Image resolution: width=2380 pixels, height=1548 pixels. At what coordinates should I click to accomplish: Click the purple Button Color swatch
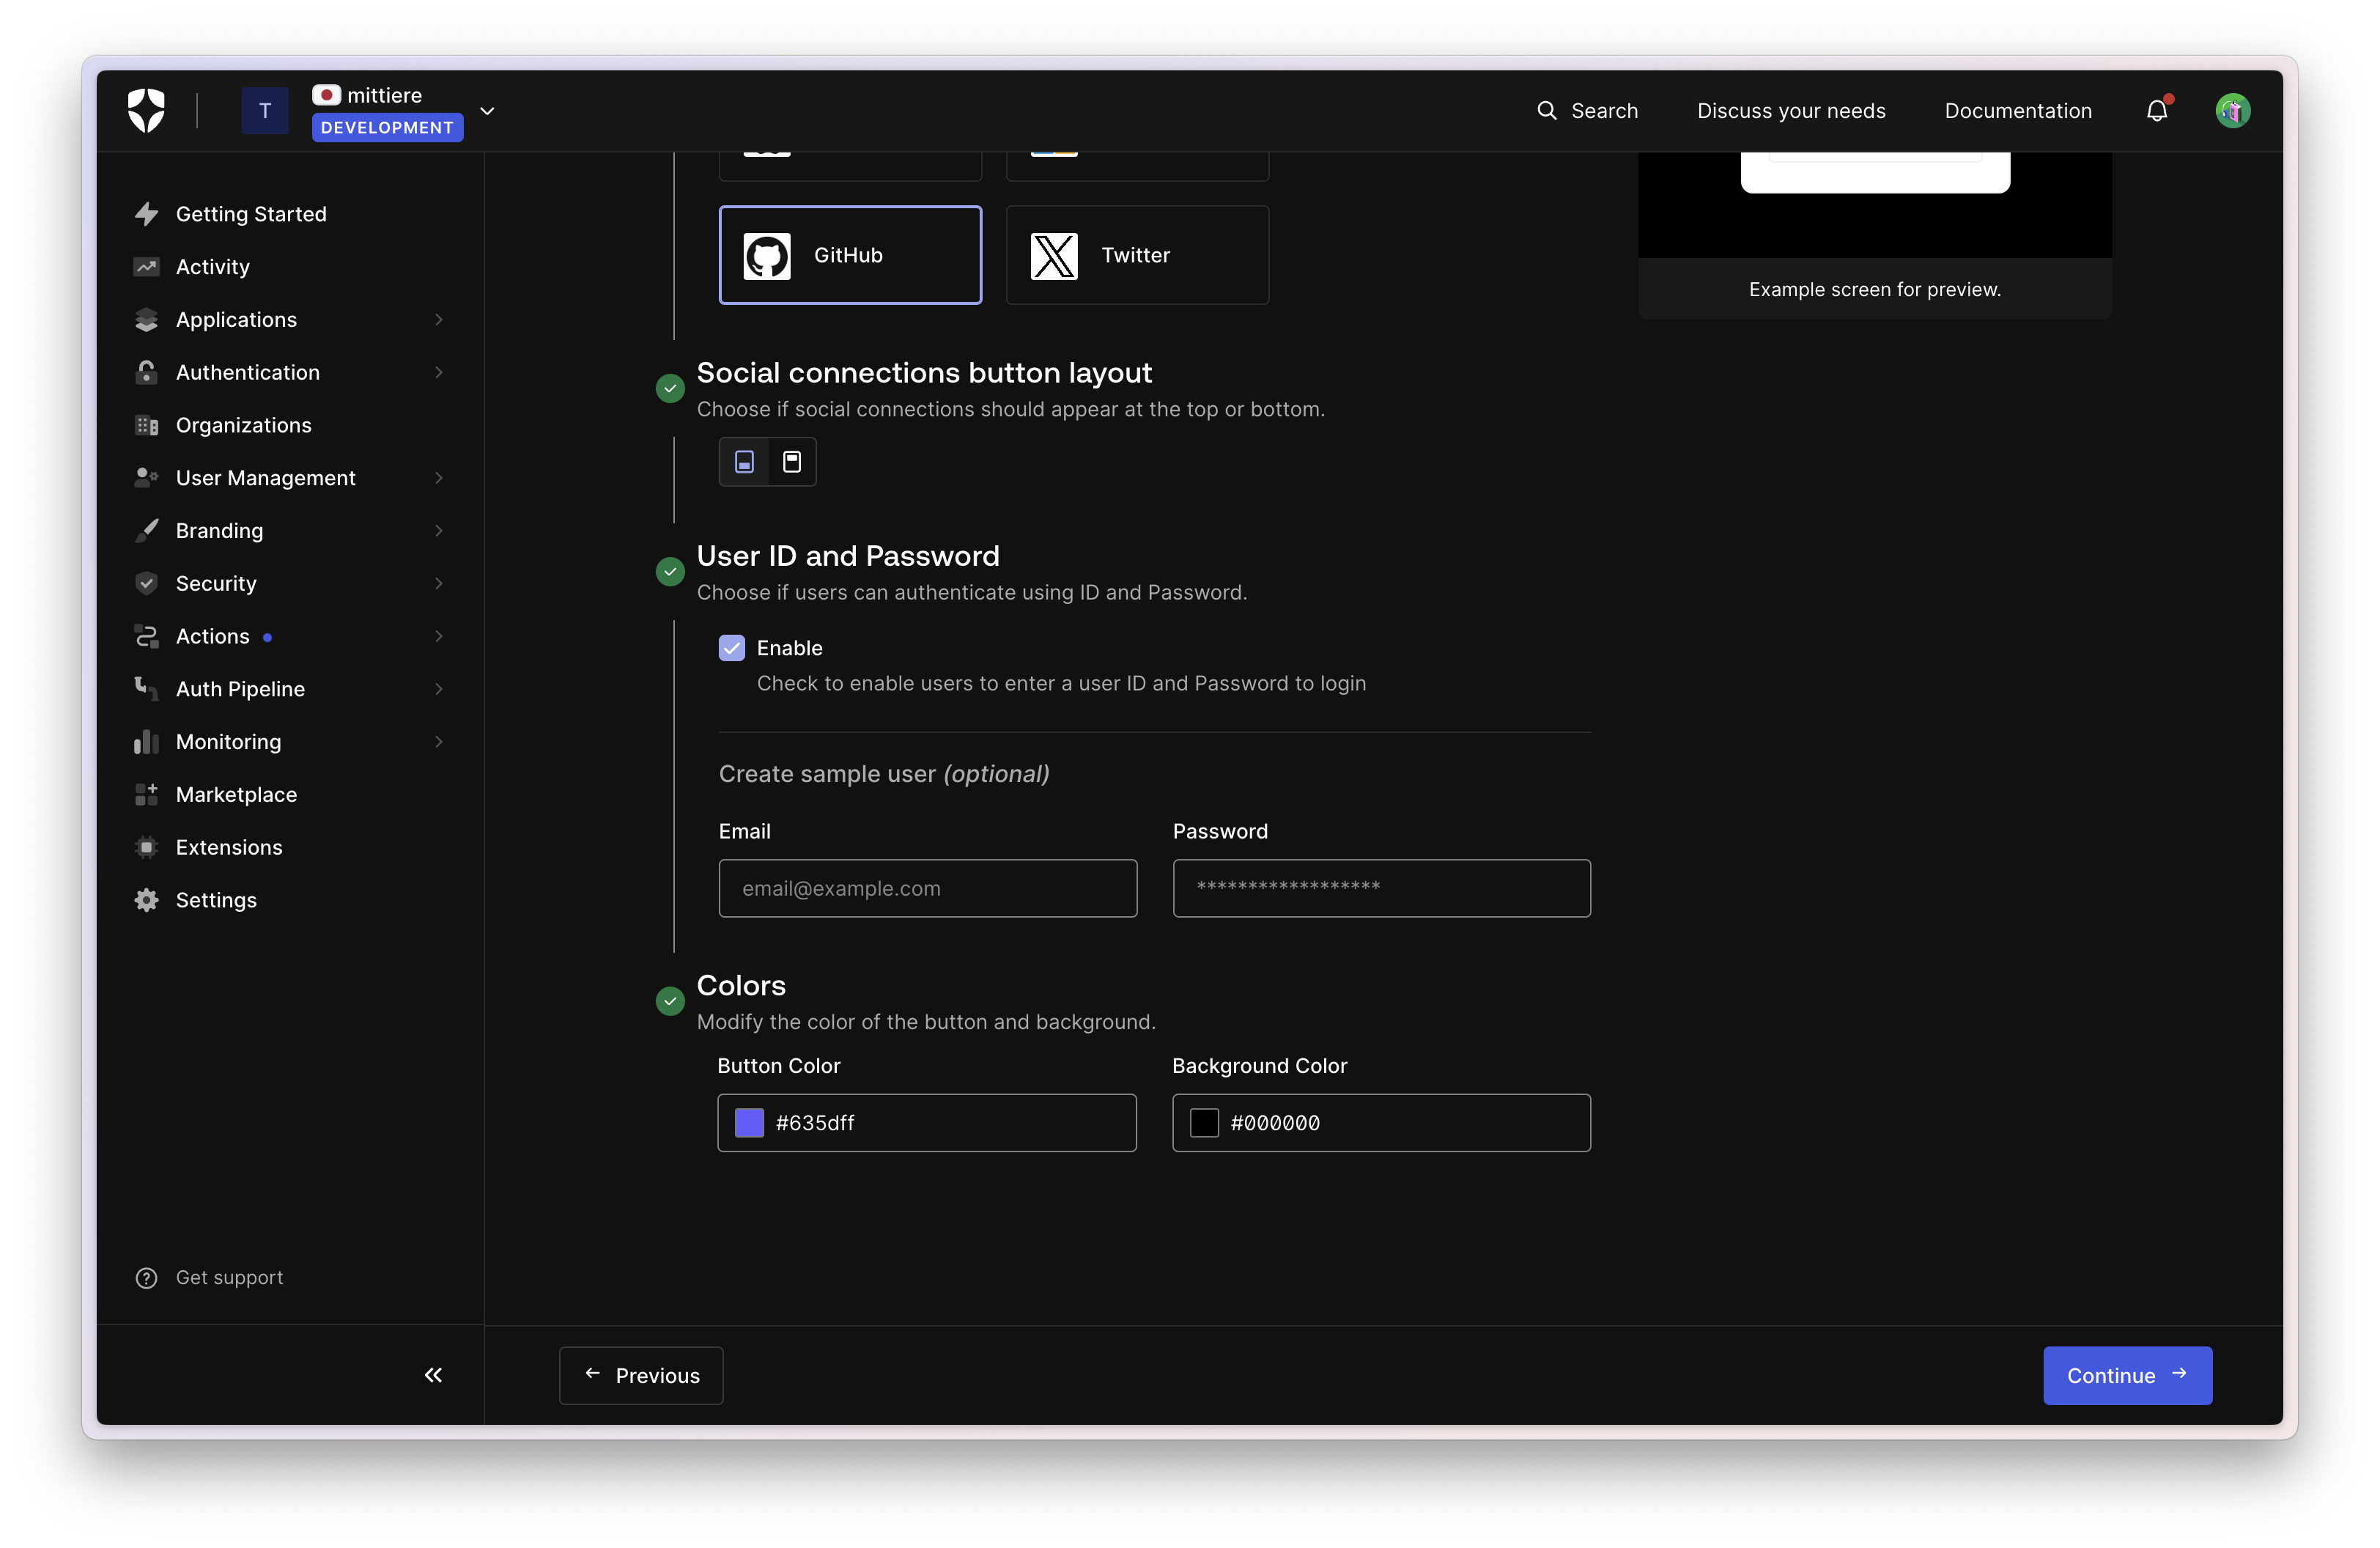coord(749,1123)
